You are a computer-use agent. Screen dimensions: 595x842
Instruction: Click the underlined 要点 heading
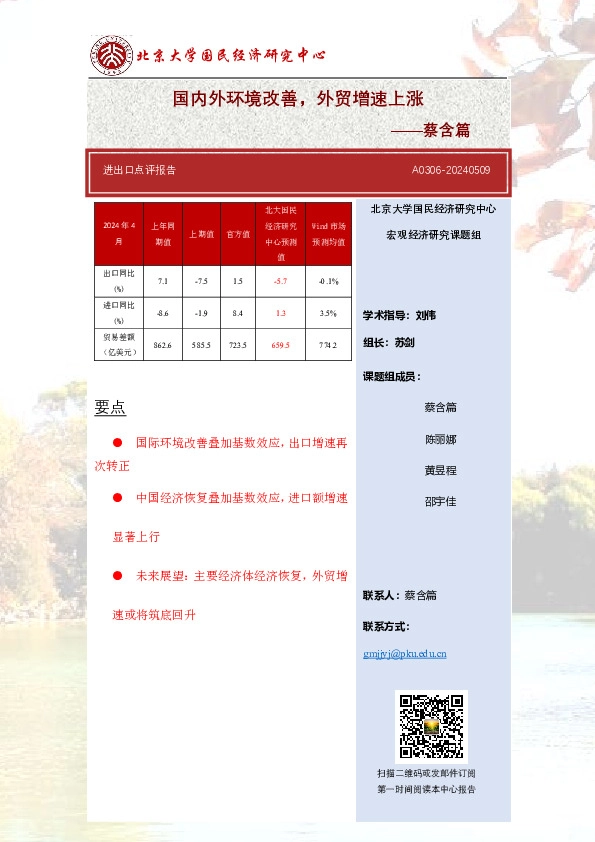click(110, 407)
